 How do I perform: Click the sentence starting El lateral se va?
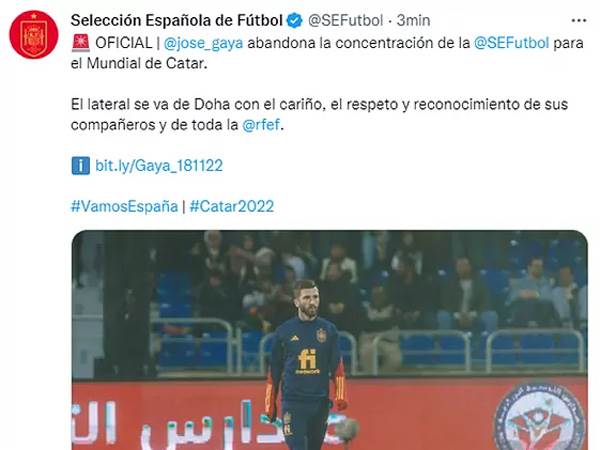[x=319, y=114]
